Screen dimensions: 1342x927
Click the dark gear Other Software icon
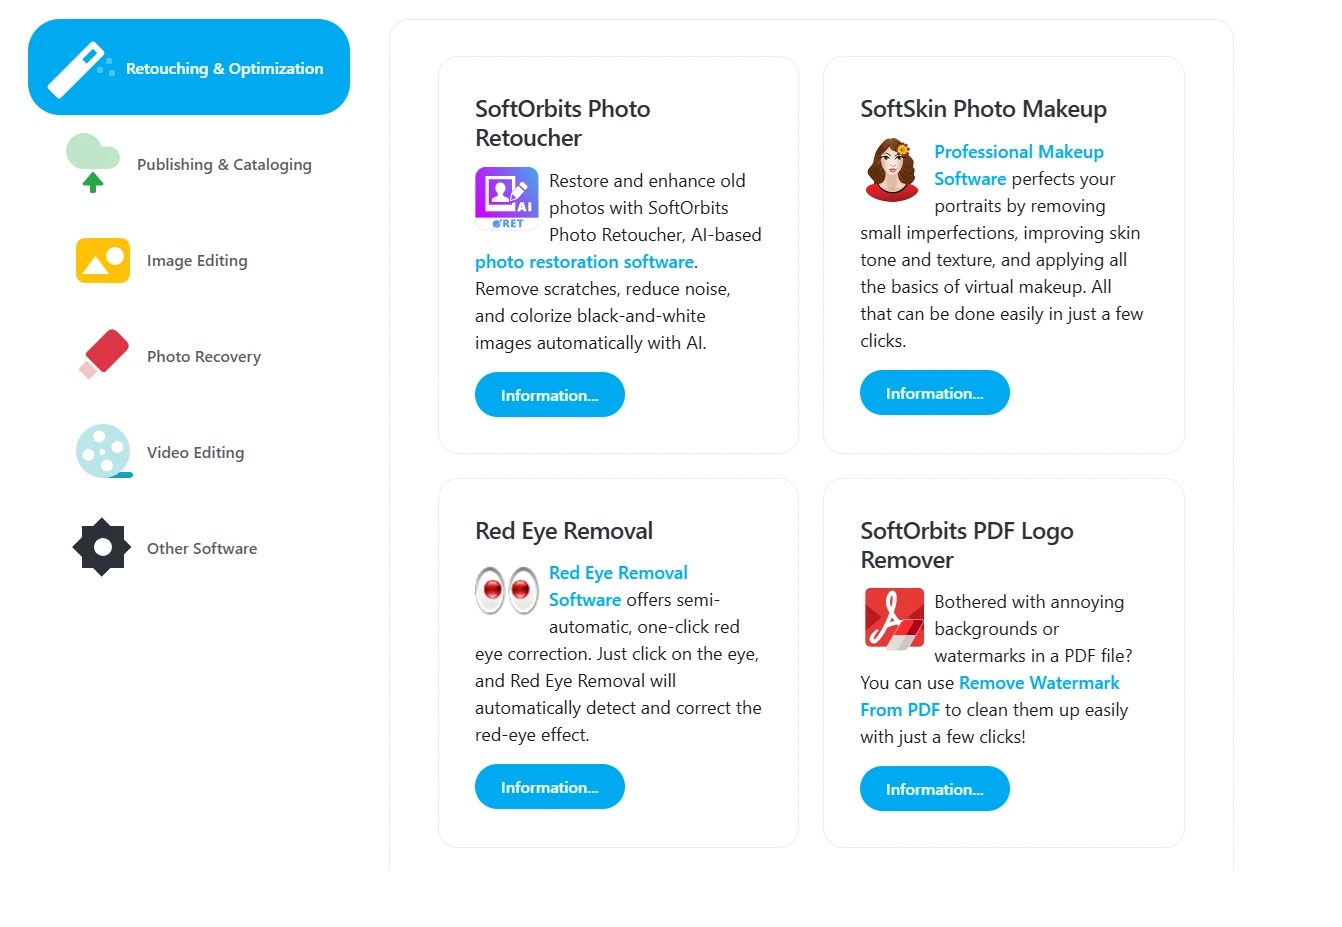102,547
